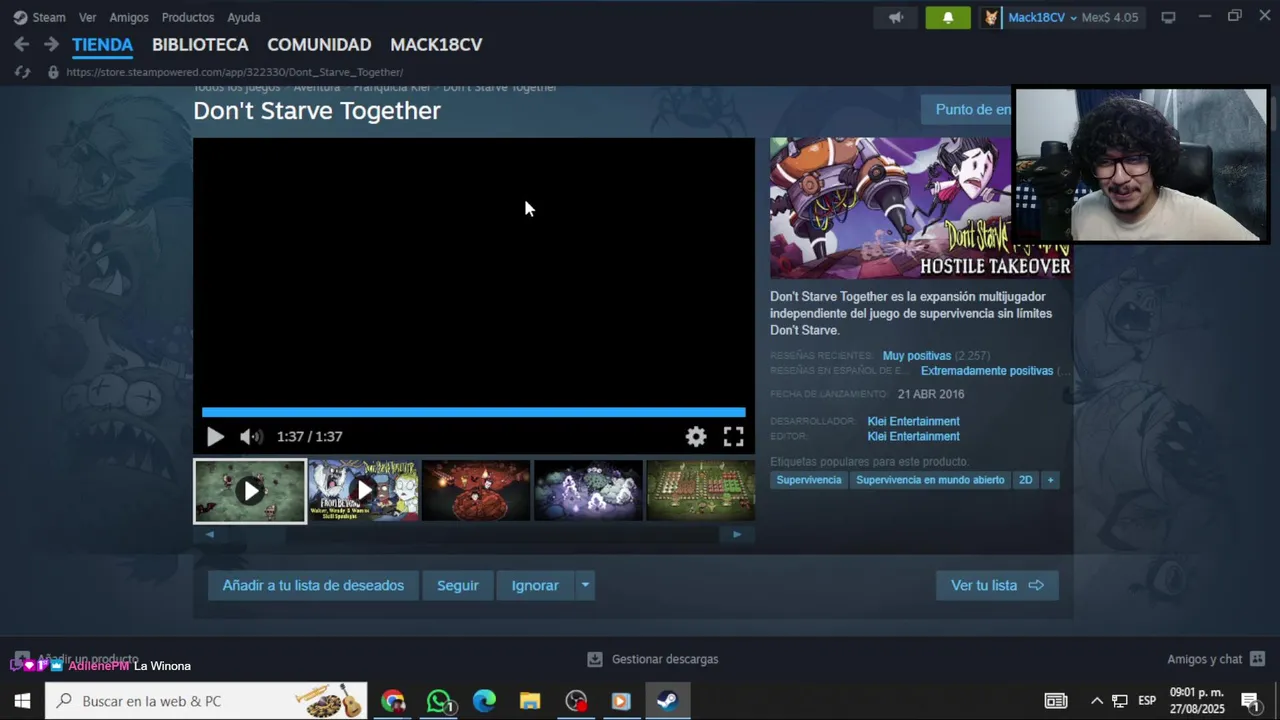This screenshot has height=720, width=1280.
Task: Open the ESP language indicator
Action: [1147, 701]
